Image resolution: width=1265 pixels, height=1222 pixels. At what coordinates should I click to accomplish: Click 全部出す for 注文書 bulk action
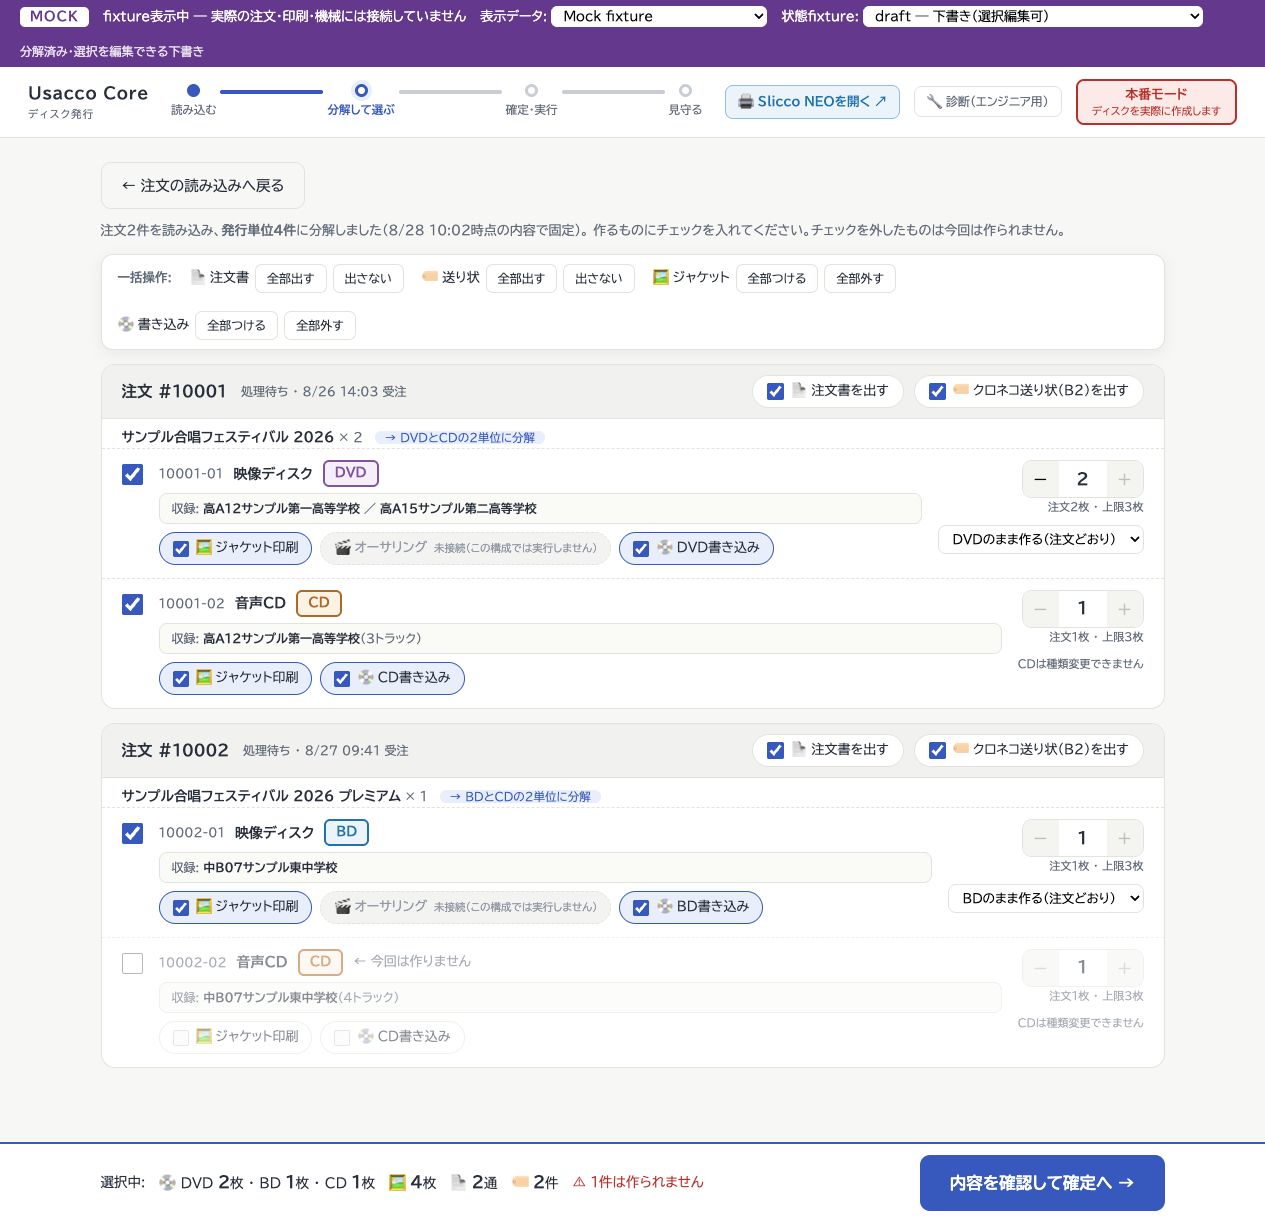click(291, 278)
